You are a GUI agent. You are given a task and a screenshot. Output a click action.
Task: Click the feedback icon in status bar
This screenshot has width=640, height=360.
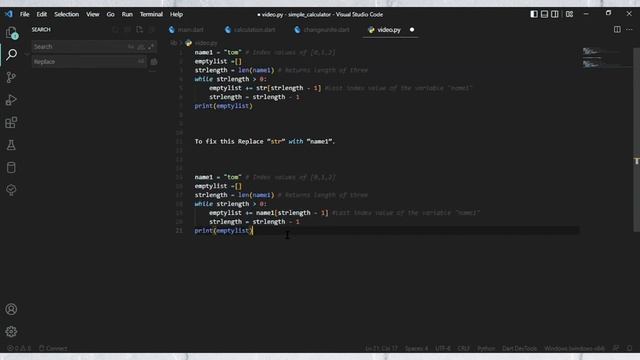616,348
